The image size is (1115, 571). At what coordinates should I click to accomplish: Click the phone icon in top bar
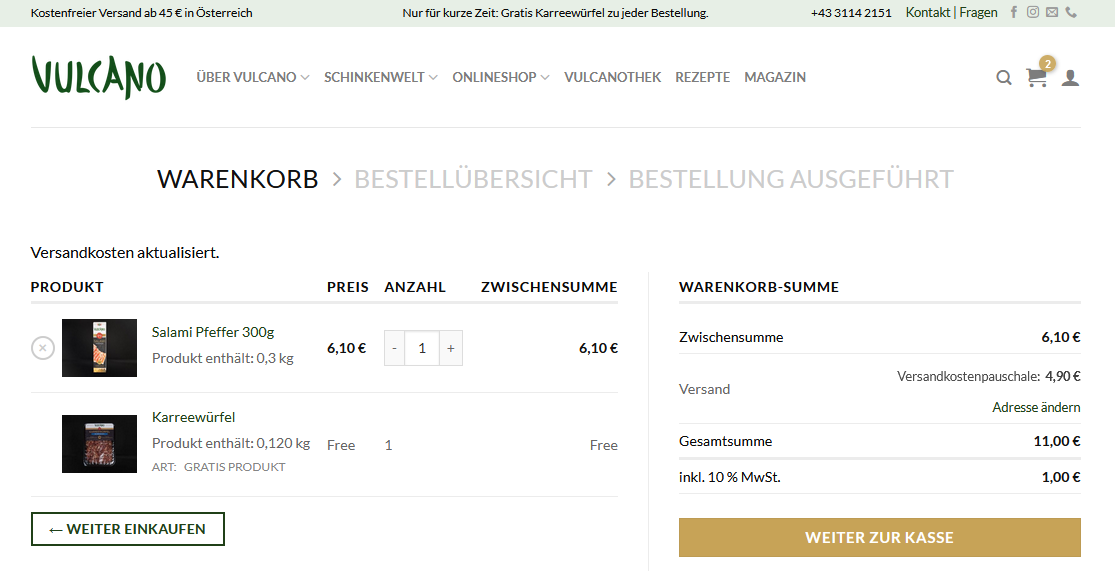pos(1071,12)
